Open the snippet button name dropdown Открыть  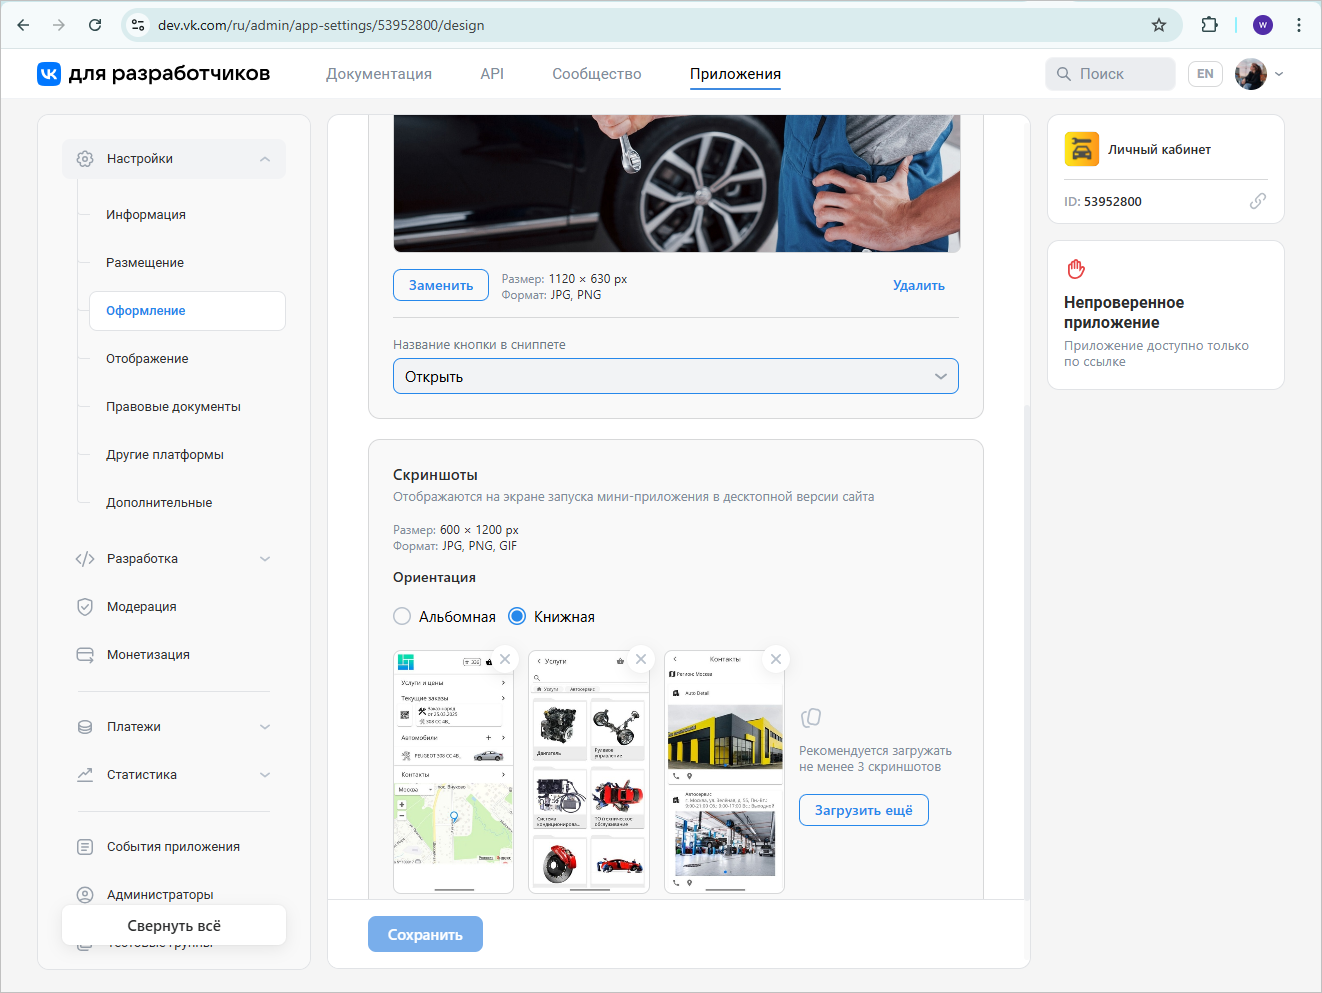[x=676, y=376]
